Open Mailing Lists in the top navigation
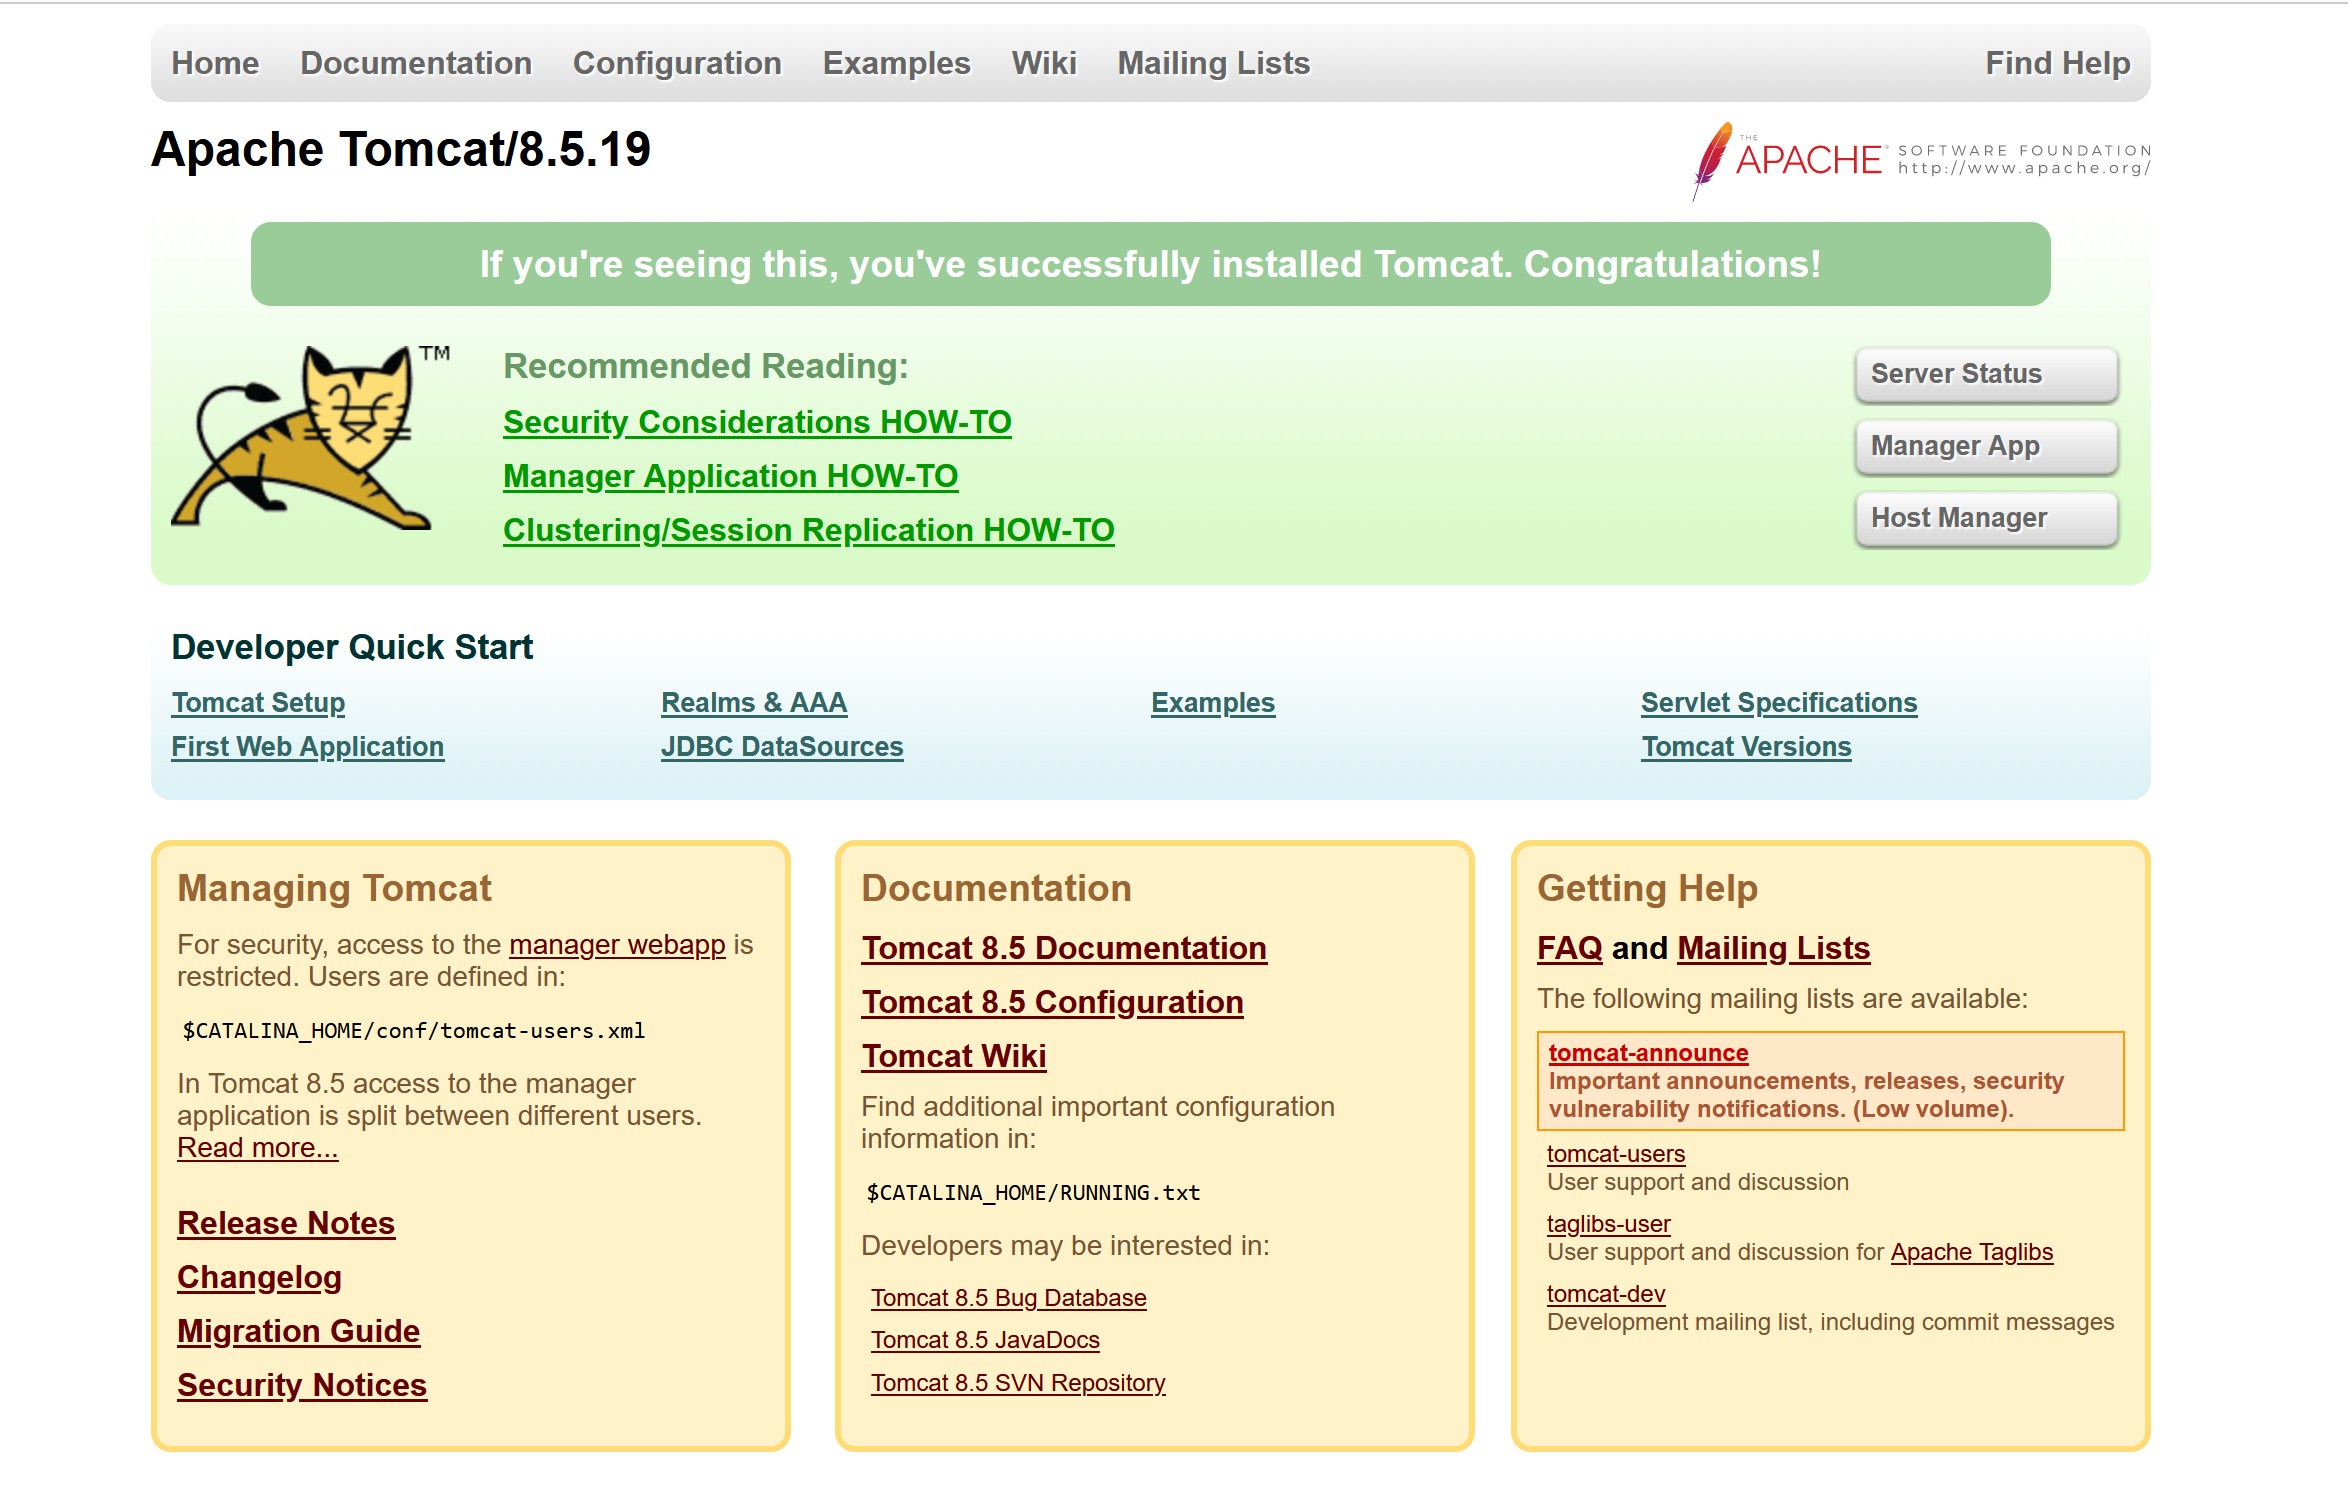The image size is (2348, 1488). pos(1213,63)
